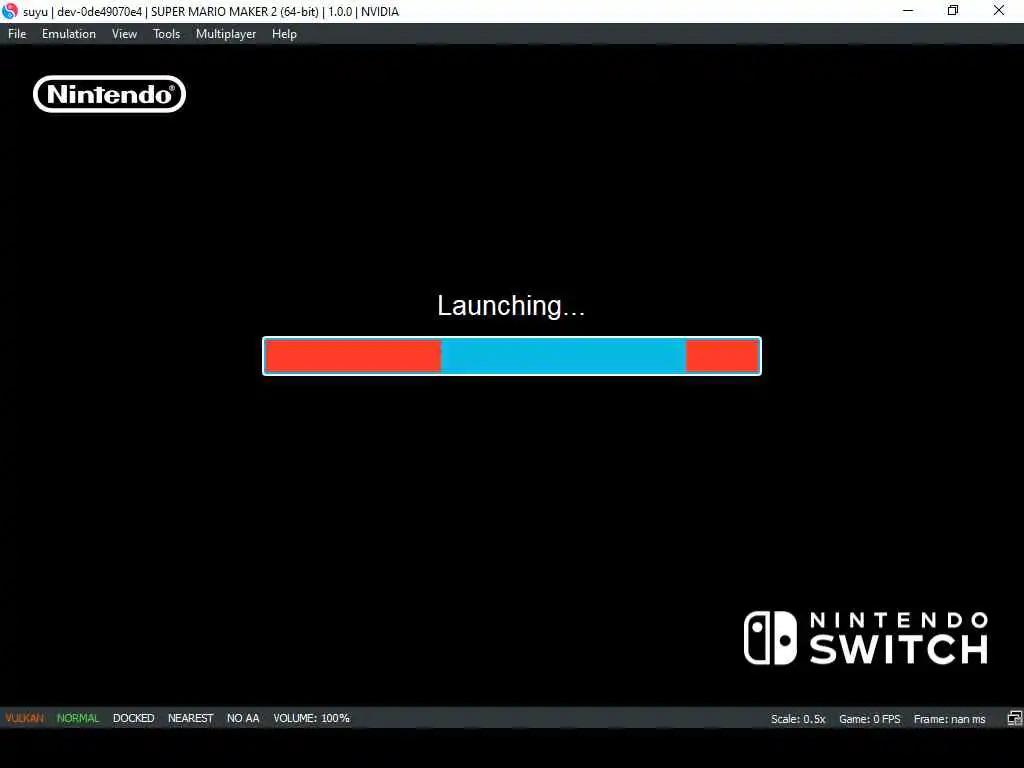Open the Tools menu
1024x768 pixels.
click(167, 34)
